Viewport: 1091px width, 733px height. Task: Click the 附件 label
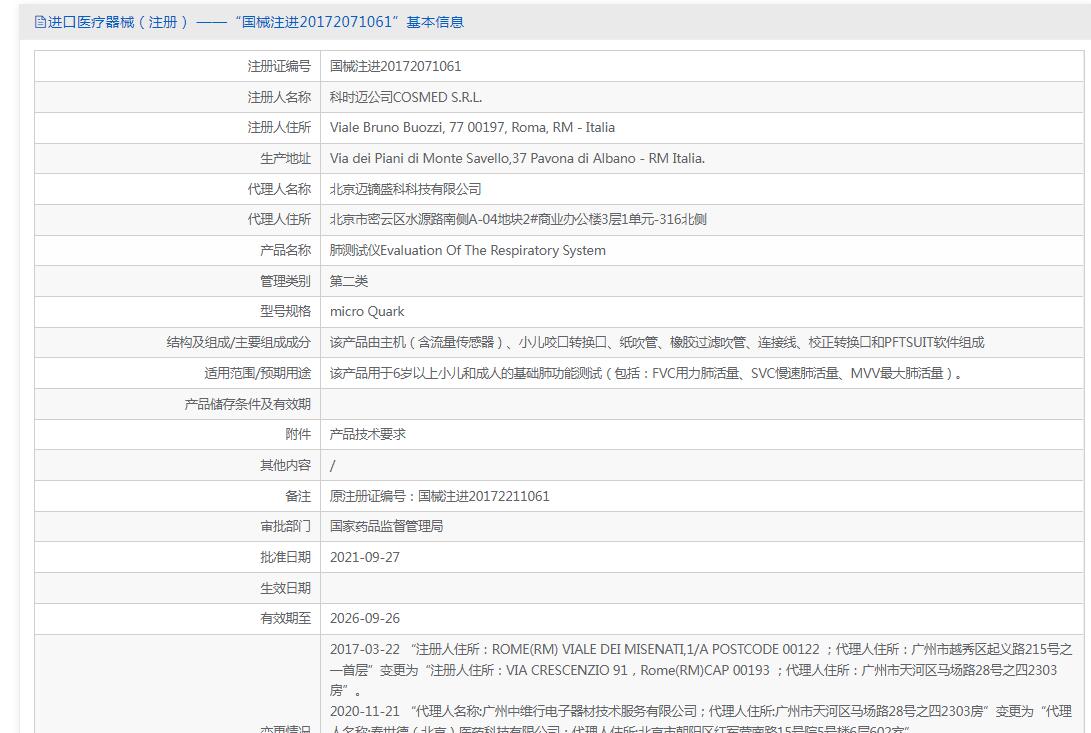click(298, 434)
